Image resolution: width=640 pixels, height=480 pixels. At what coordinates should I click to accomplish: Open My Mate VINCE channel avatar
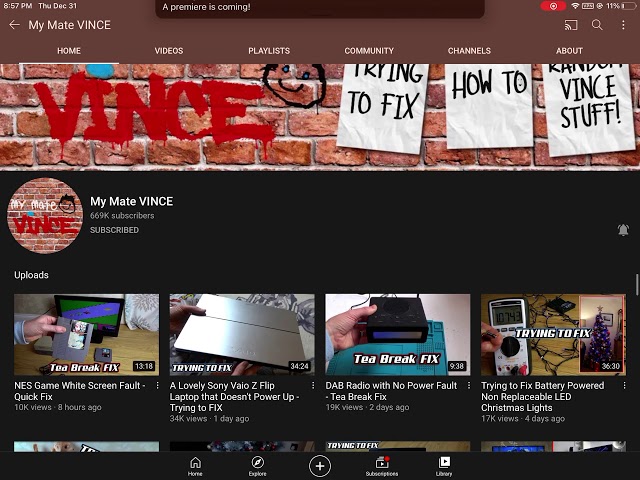coord(45,216)
